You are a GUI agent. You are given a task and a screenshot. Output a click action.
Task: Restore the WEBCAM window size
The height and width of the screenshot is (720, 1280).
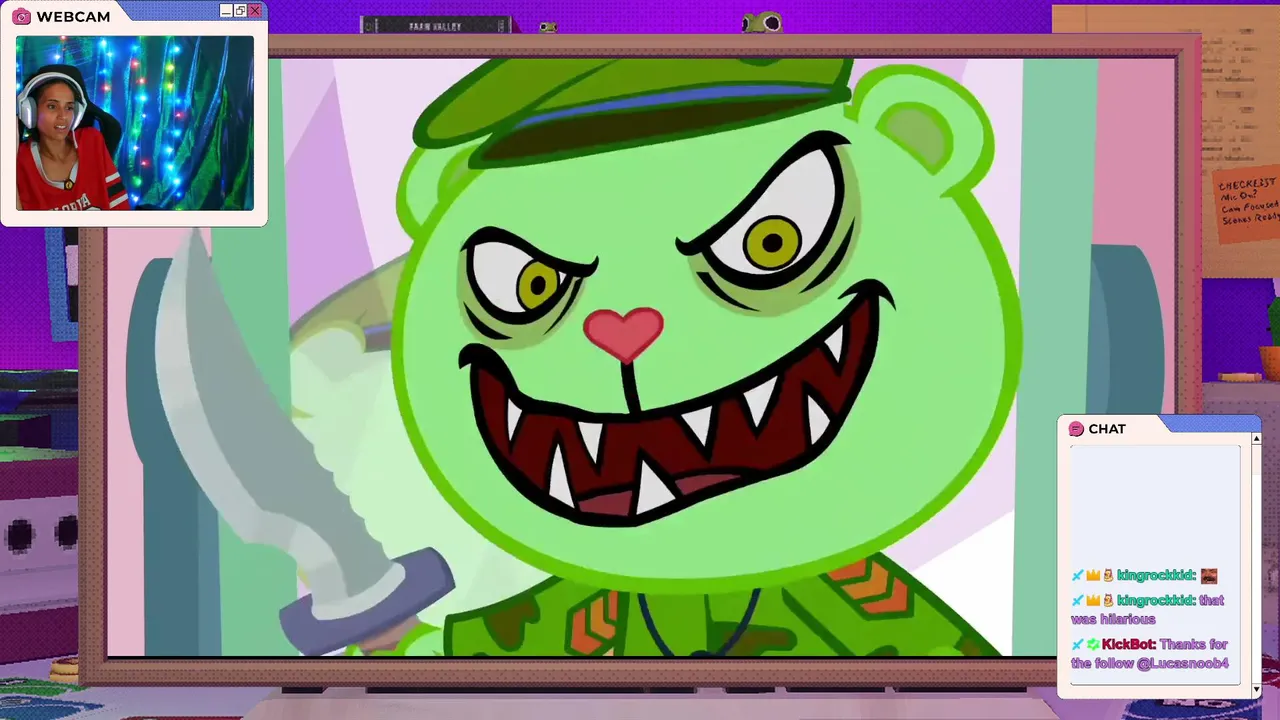[x=240, y=10]
